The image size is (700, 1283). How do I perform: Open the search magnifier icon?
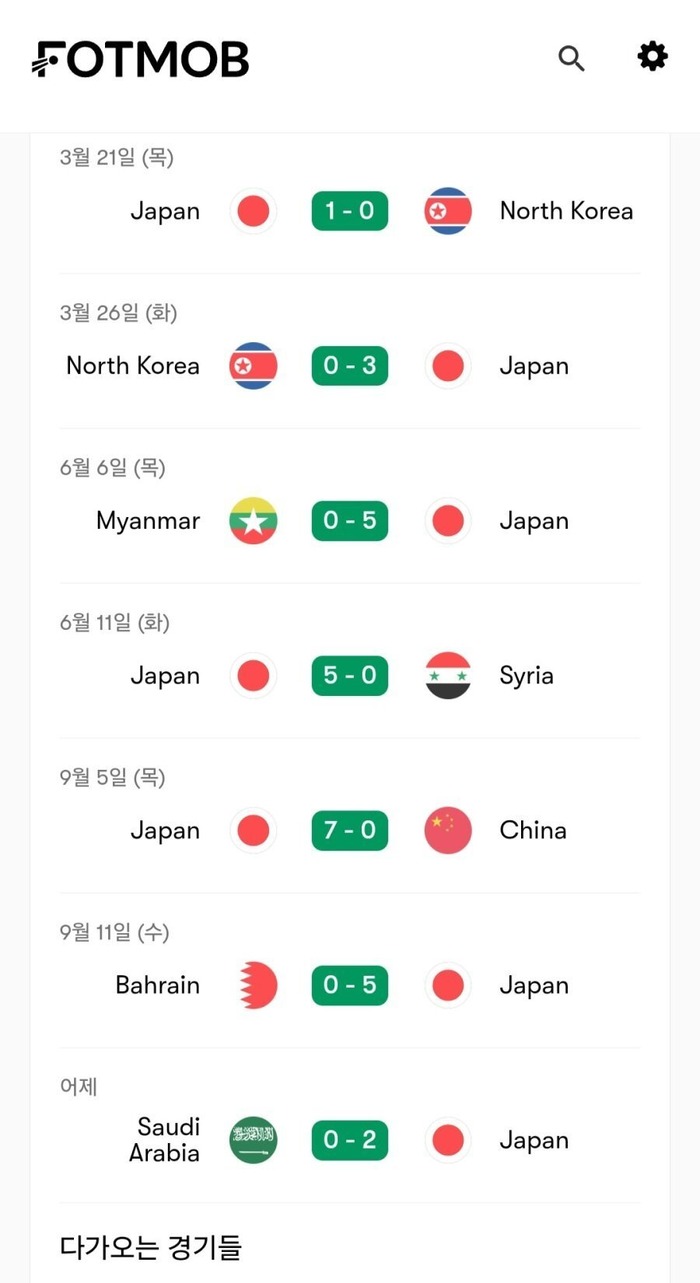571,58
